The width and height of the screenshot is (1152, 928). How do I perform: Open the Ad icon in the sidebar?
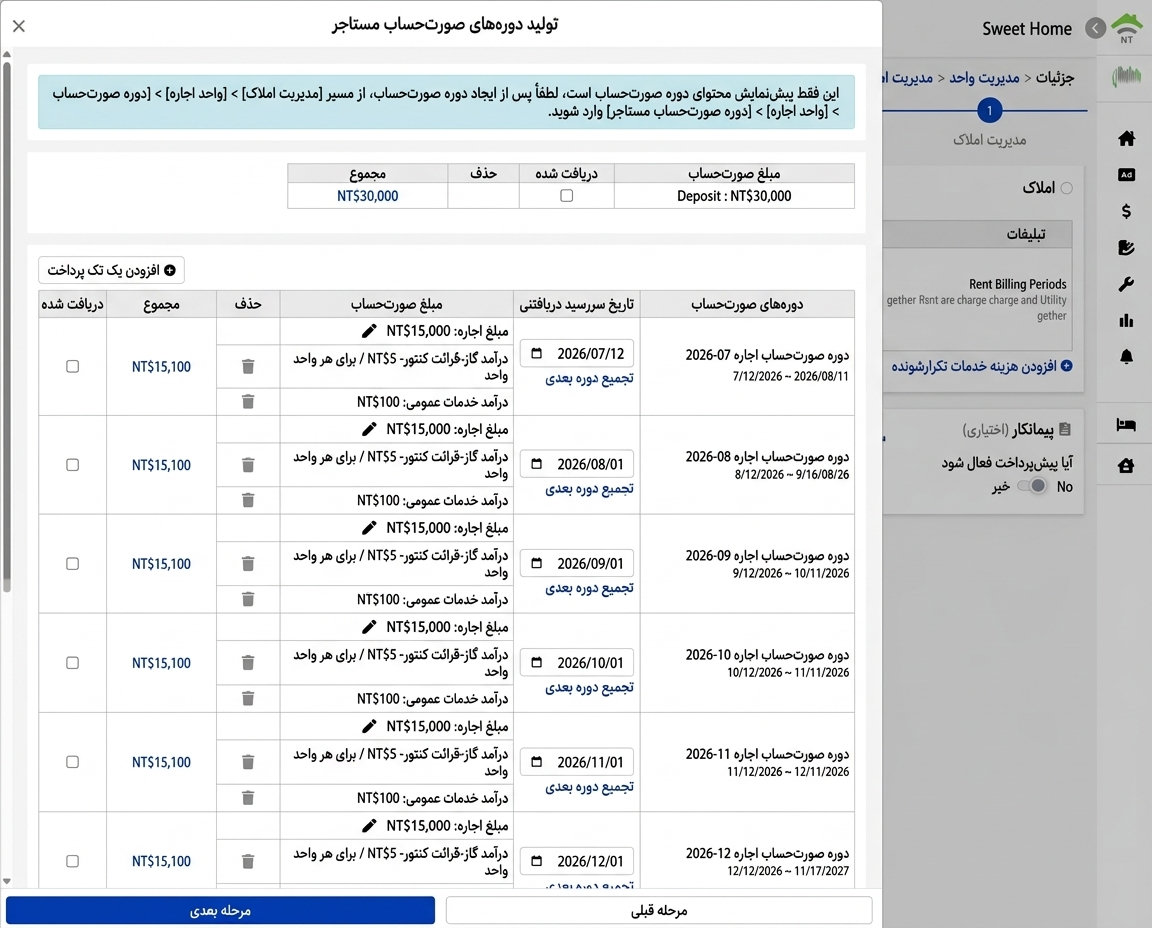1126,175
